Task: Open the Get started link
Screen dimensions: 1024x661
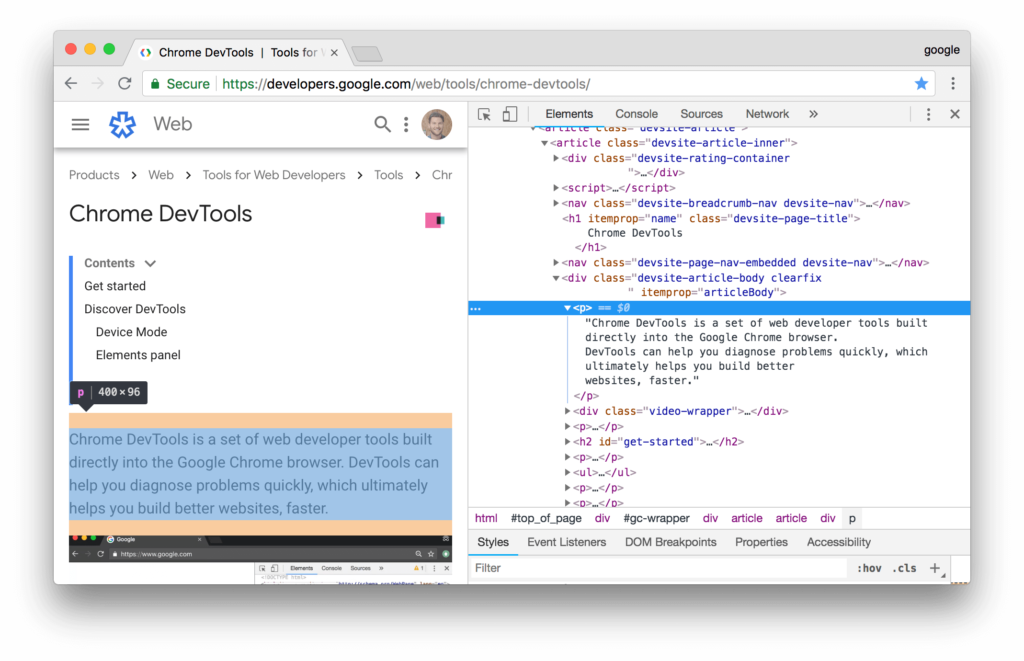Action: [117, 285]
